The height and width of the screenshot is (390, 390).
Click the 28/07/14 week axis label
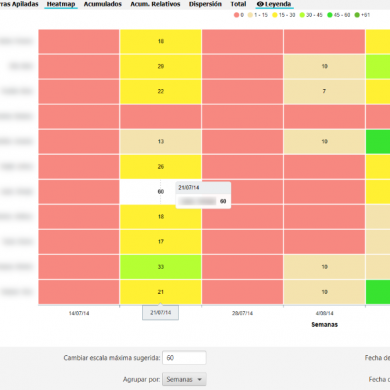pos(242,313)
